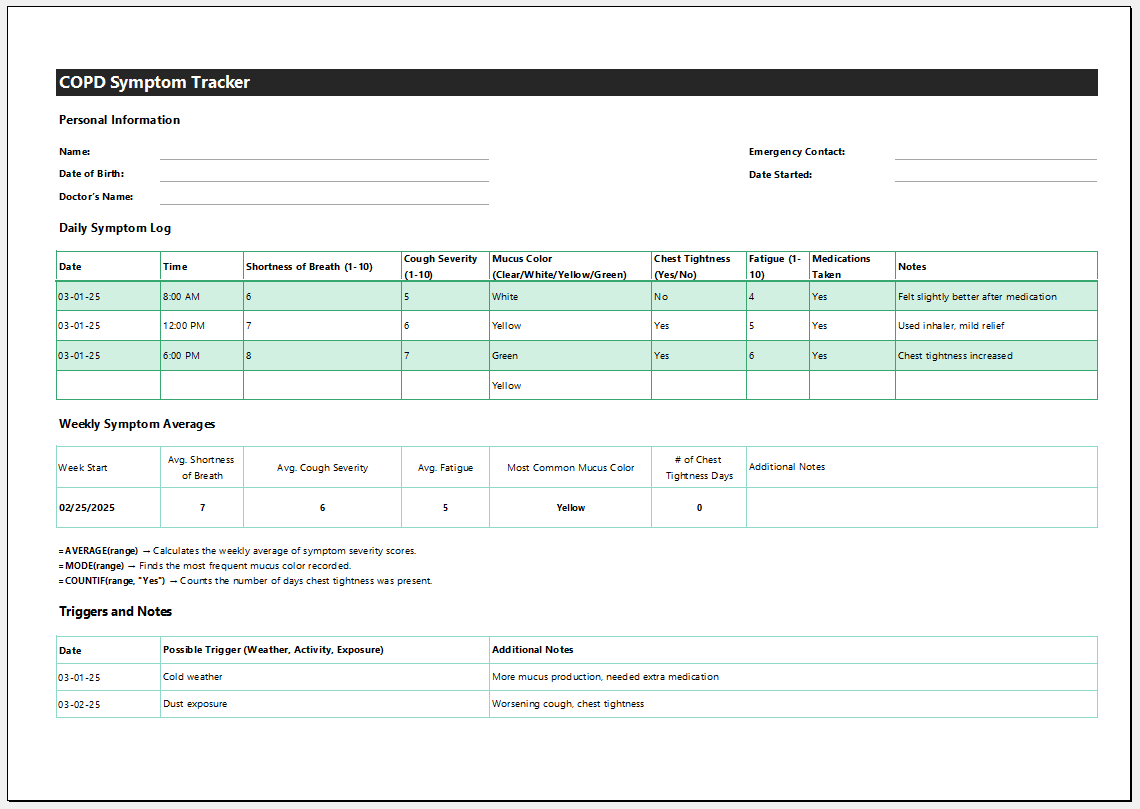Click the Week Start header cell
This screenshot has width=1140, height=809.
[108, 467]
